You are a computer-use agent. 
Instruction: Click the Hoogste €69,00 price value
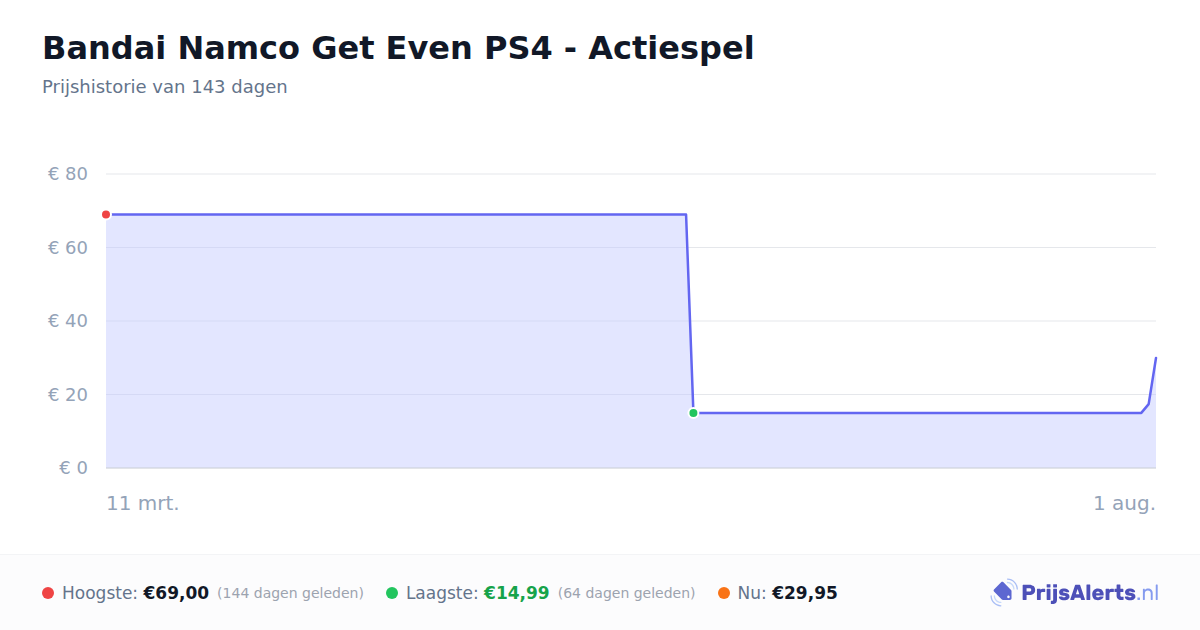click(176, 593)
